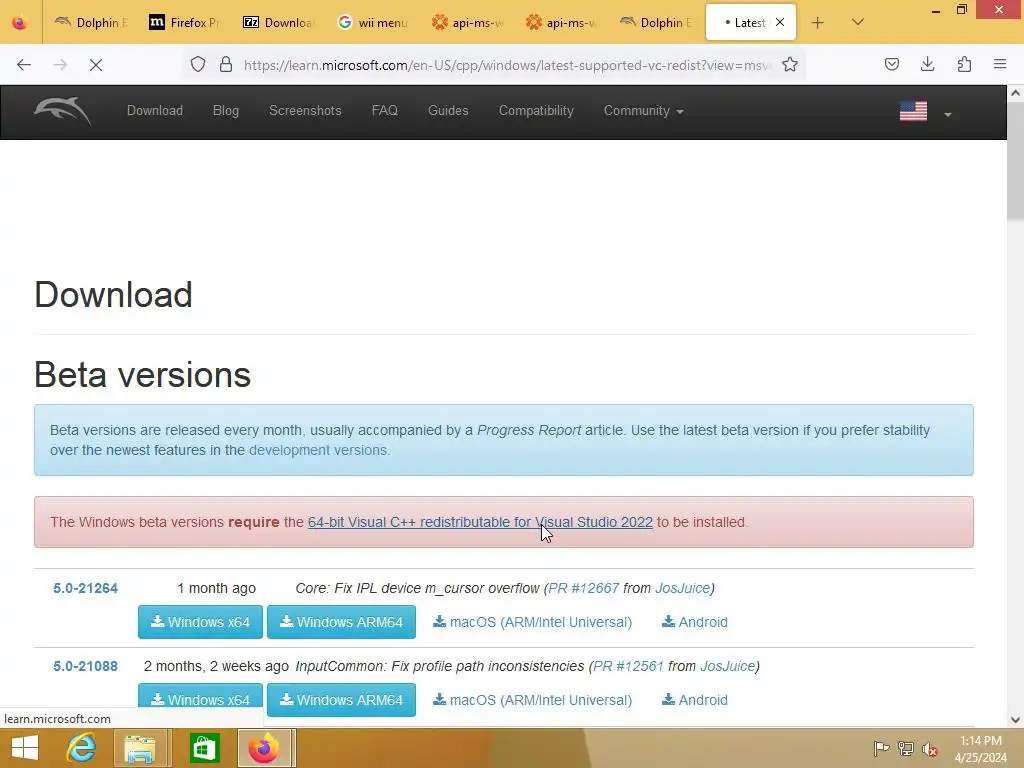The width and height of the screenshot is (1024, 768).
Task: Click the network icon in system tray
Action: [906, 749]
